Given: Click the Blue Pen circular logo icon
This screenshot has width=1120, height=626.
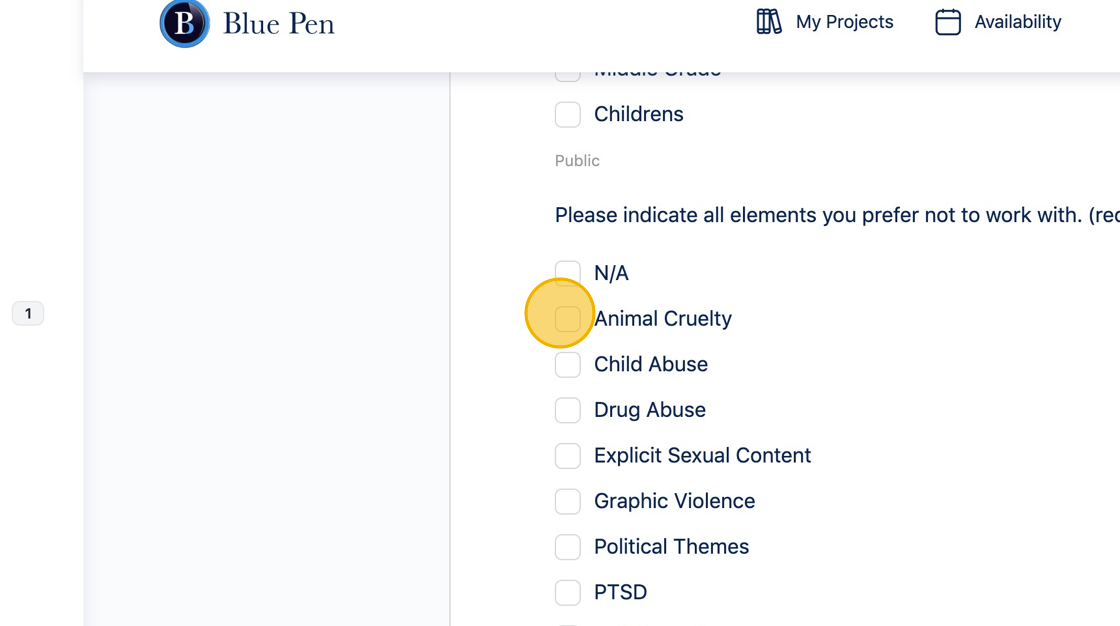Looking at the screenshot, I should point(185,22).
